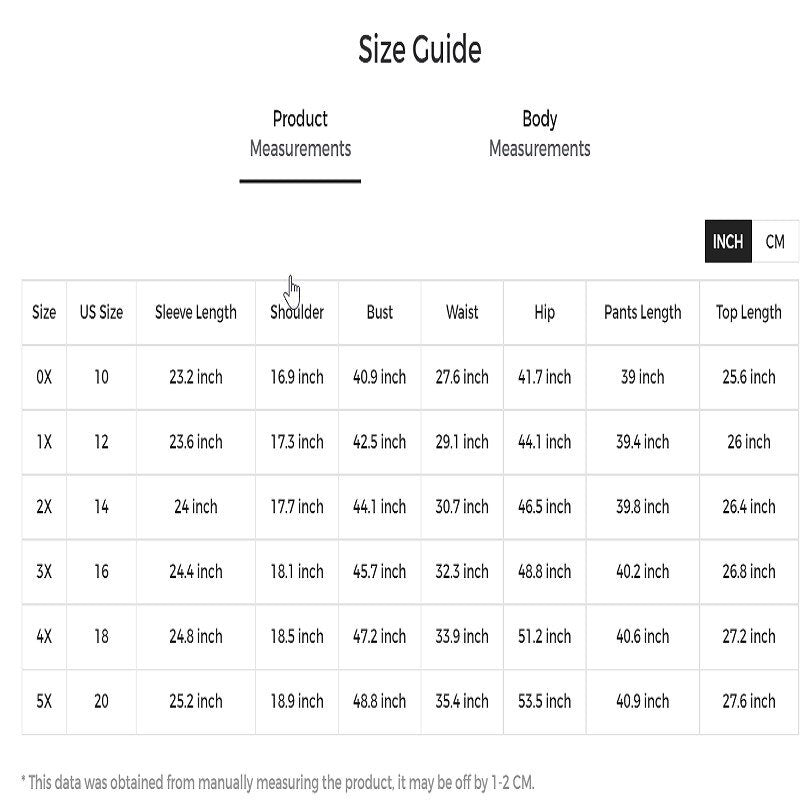Click the Size column header
Image resolution: width=800 pixels, height=800 pixels.
pyautogui.click(x=44, y=312)
